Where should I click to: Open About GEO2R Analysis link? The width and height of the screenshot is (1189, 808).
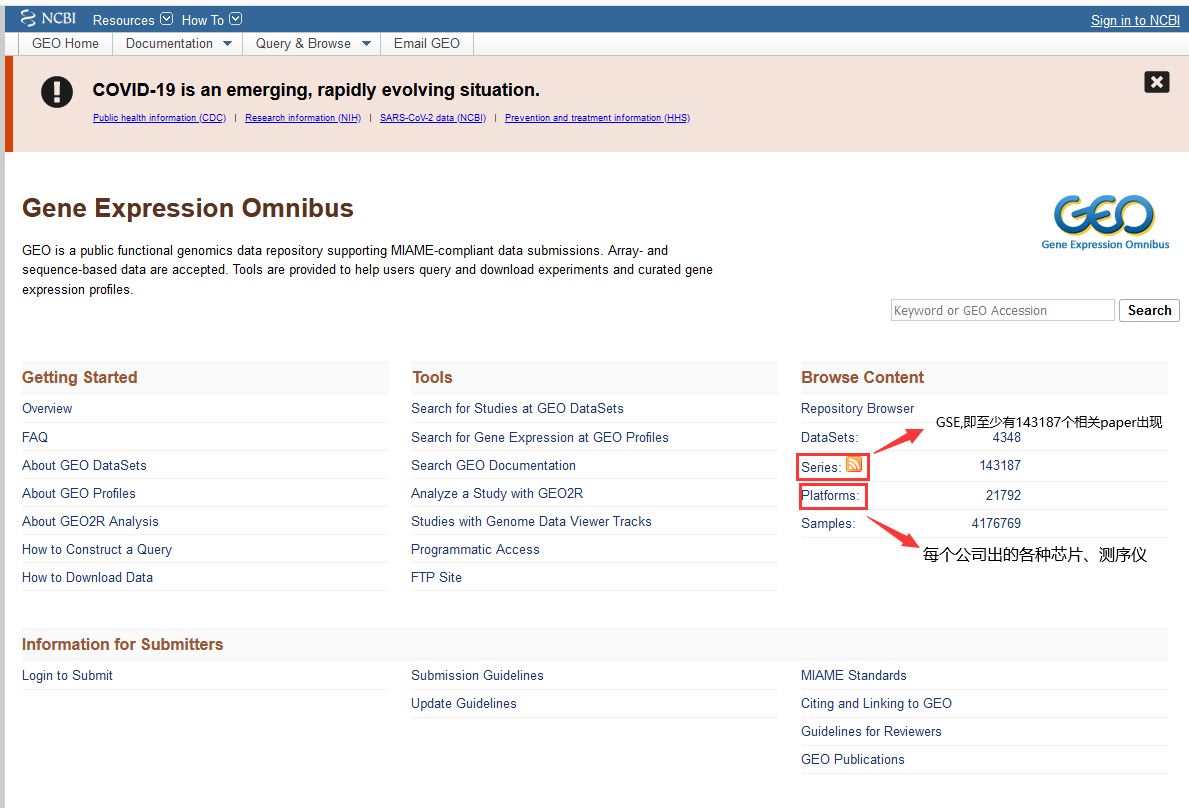(x=90, y=521)
